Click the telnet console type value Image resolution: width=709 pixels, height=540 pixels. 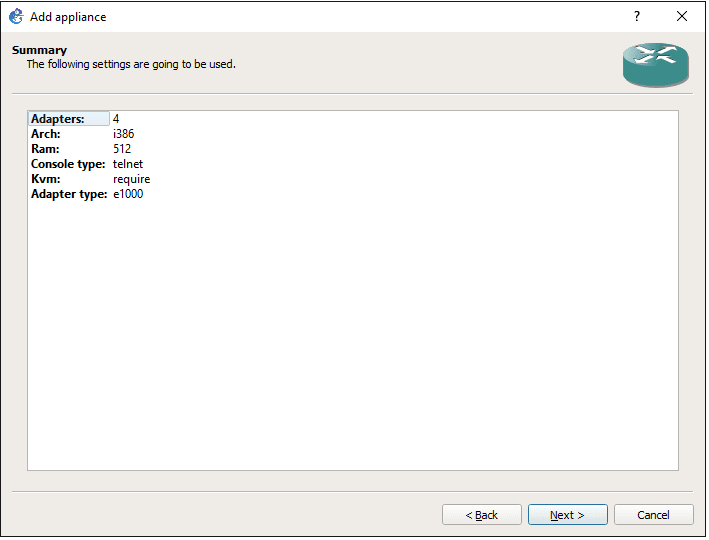point(128,164)
